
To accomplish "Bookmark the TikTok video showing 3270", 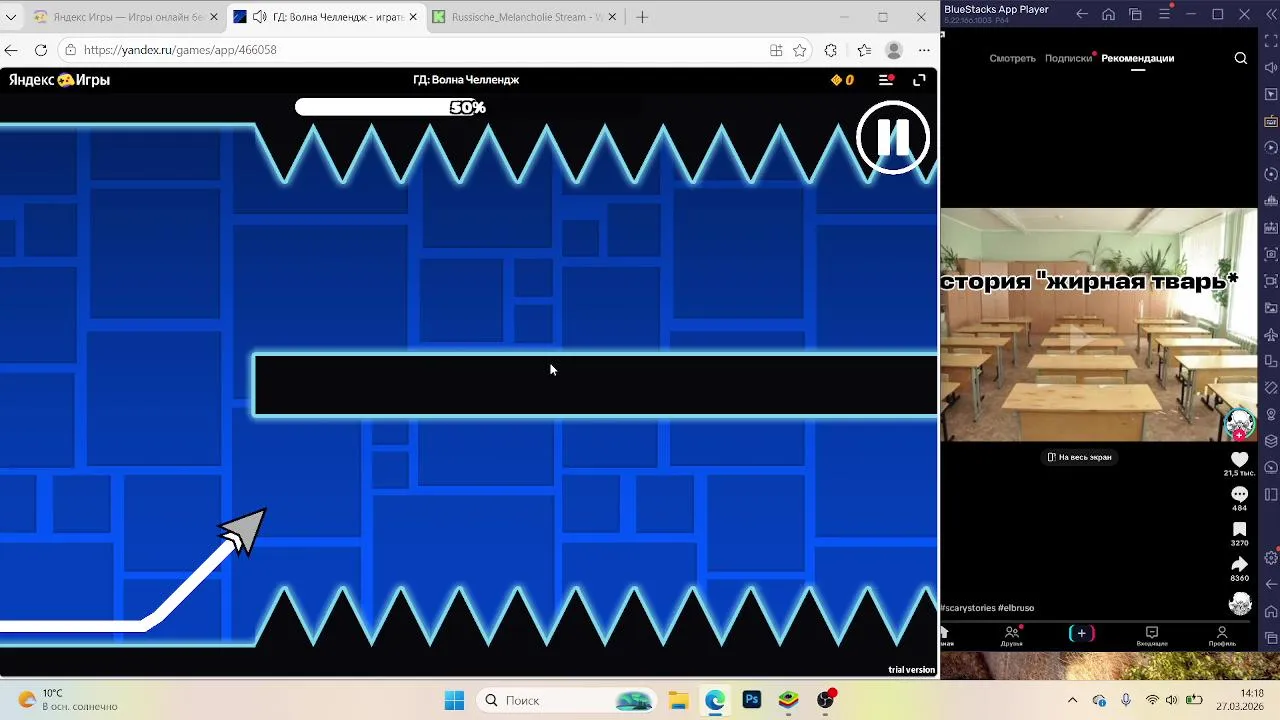I will (1240, 530).
